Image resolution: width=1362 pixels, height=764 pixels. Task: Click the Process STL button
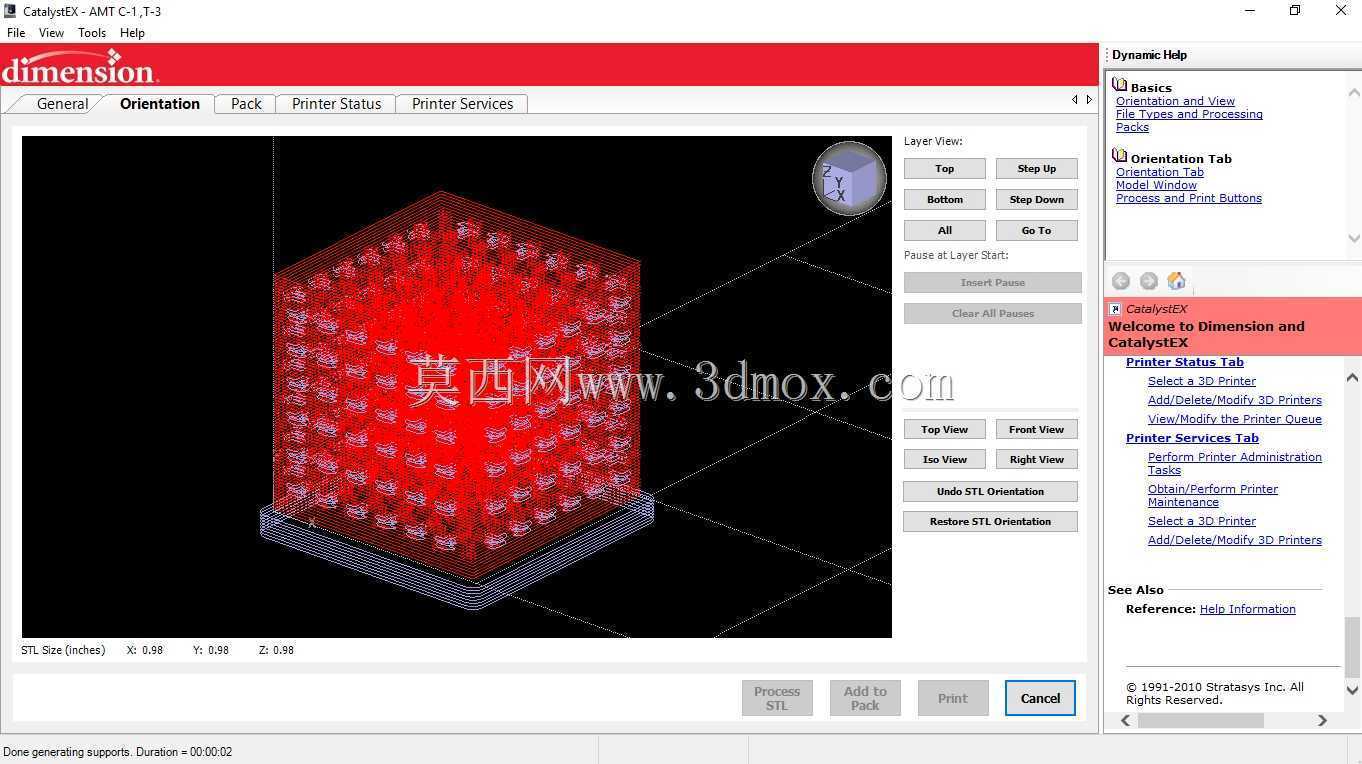coord(777,698)
